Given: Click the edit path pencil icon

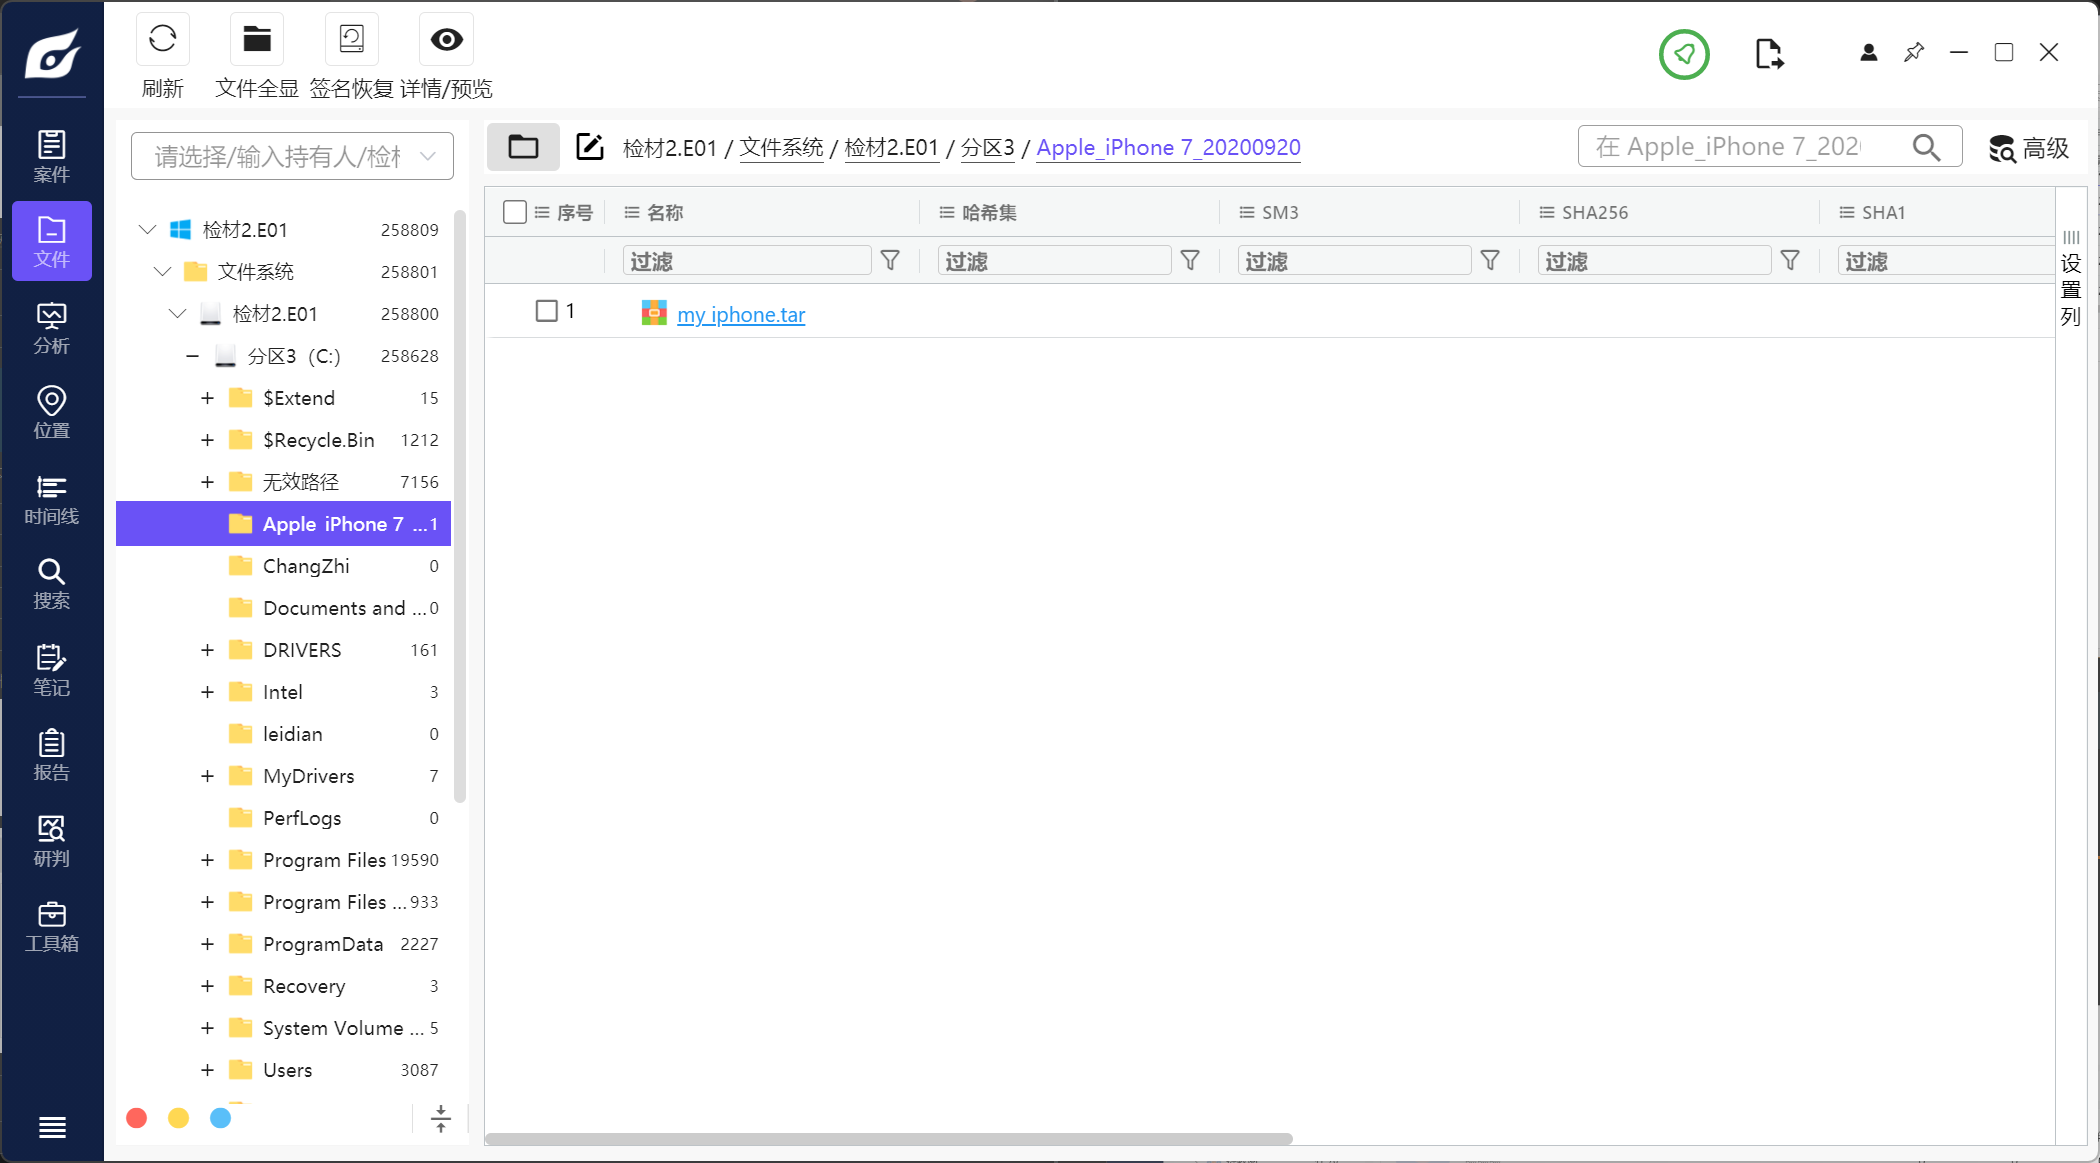Looking at the screenshot, I should tap(590, 147).
